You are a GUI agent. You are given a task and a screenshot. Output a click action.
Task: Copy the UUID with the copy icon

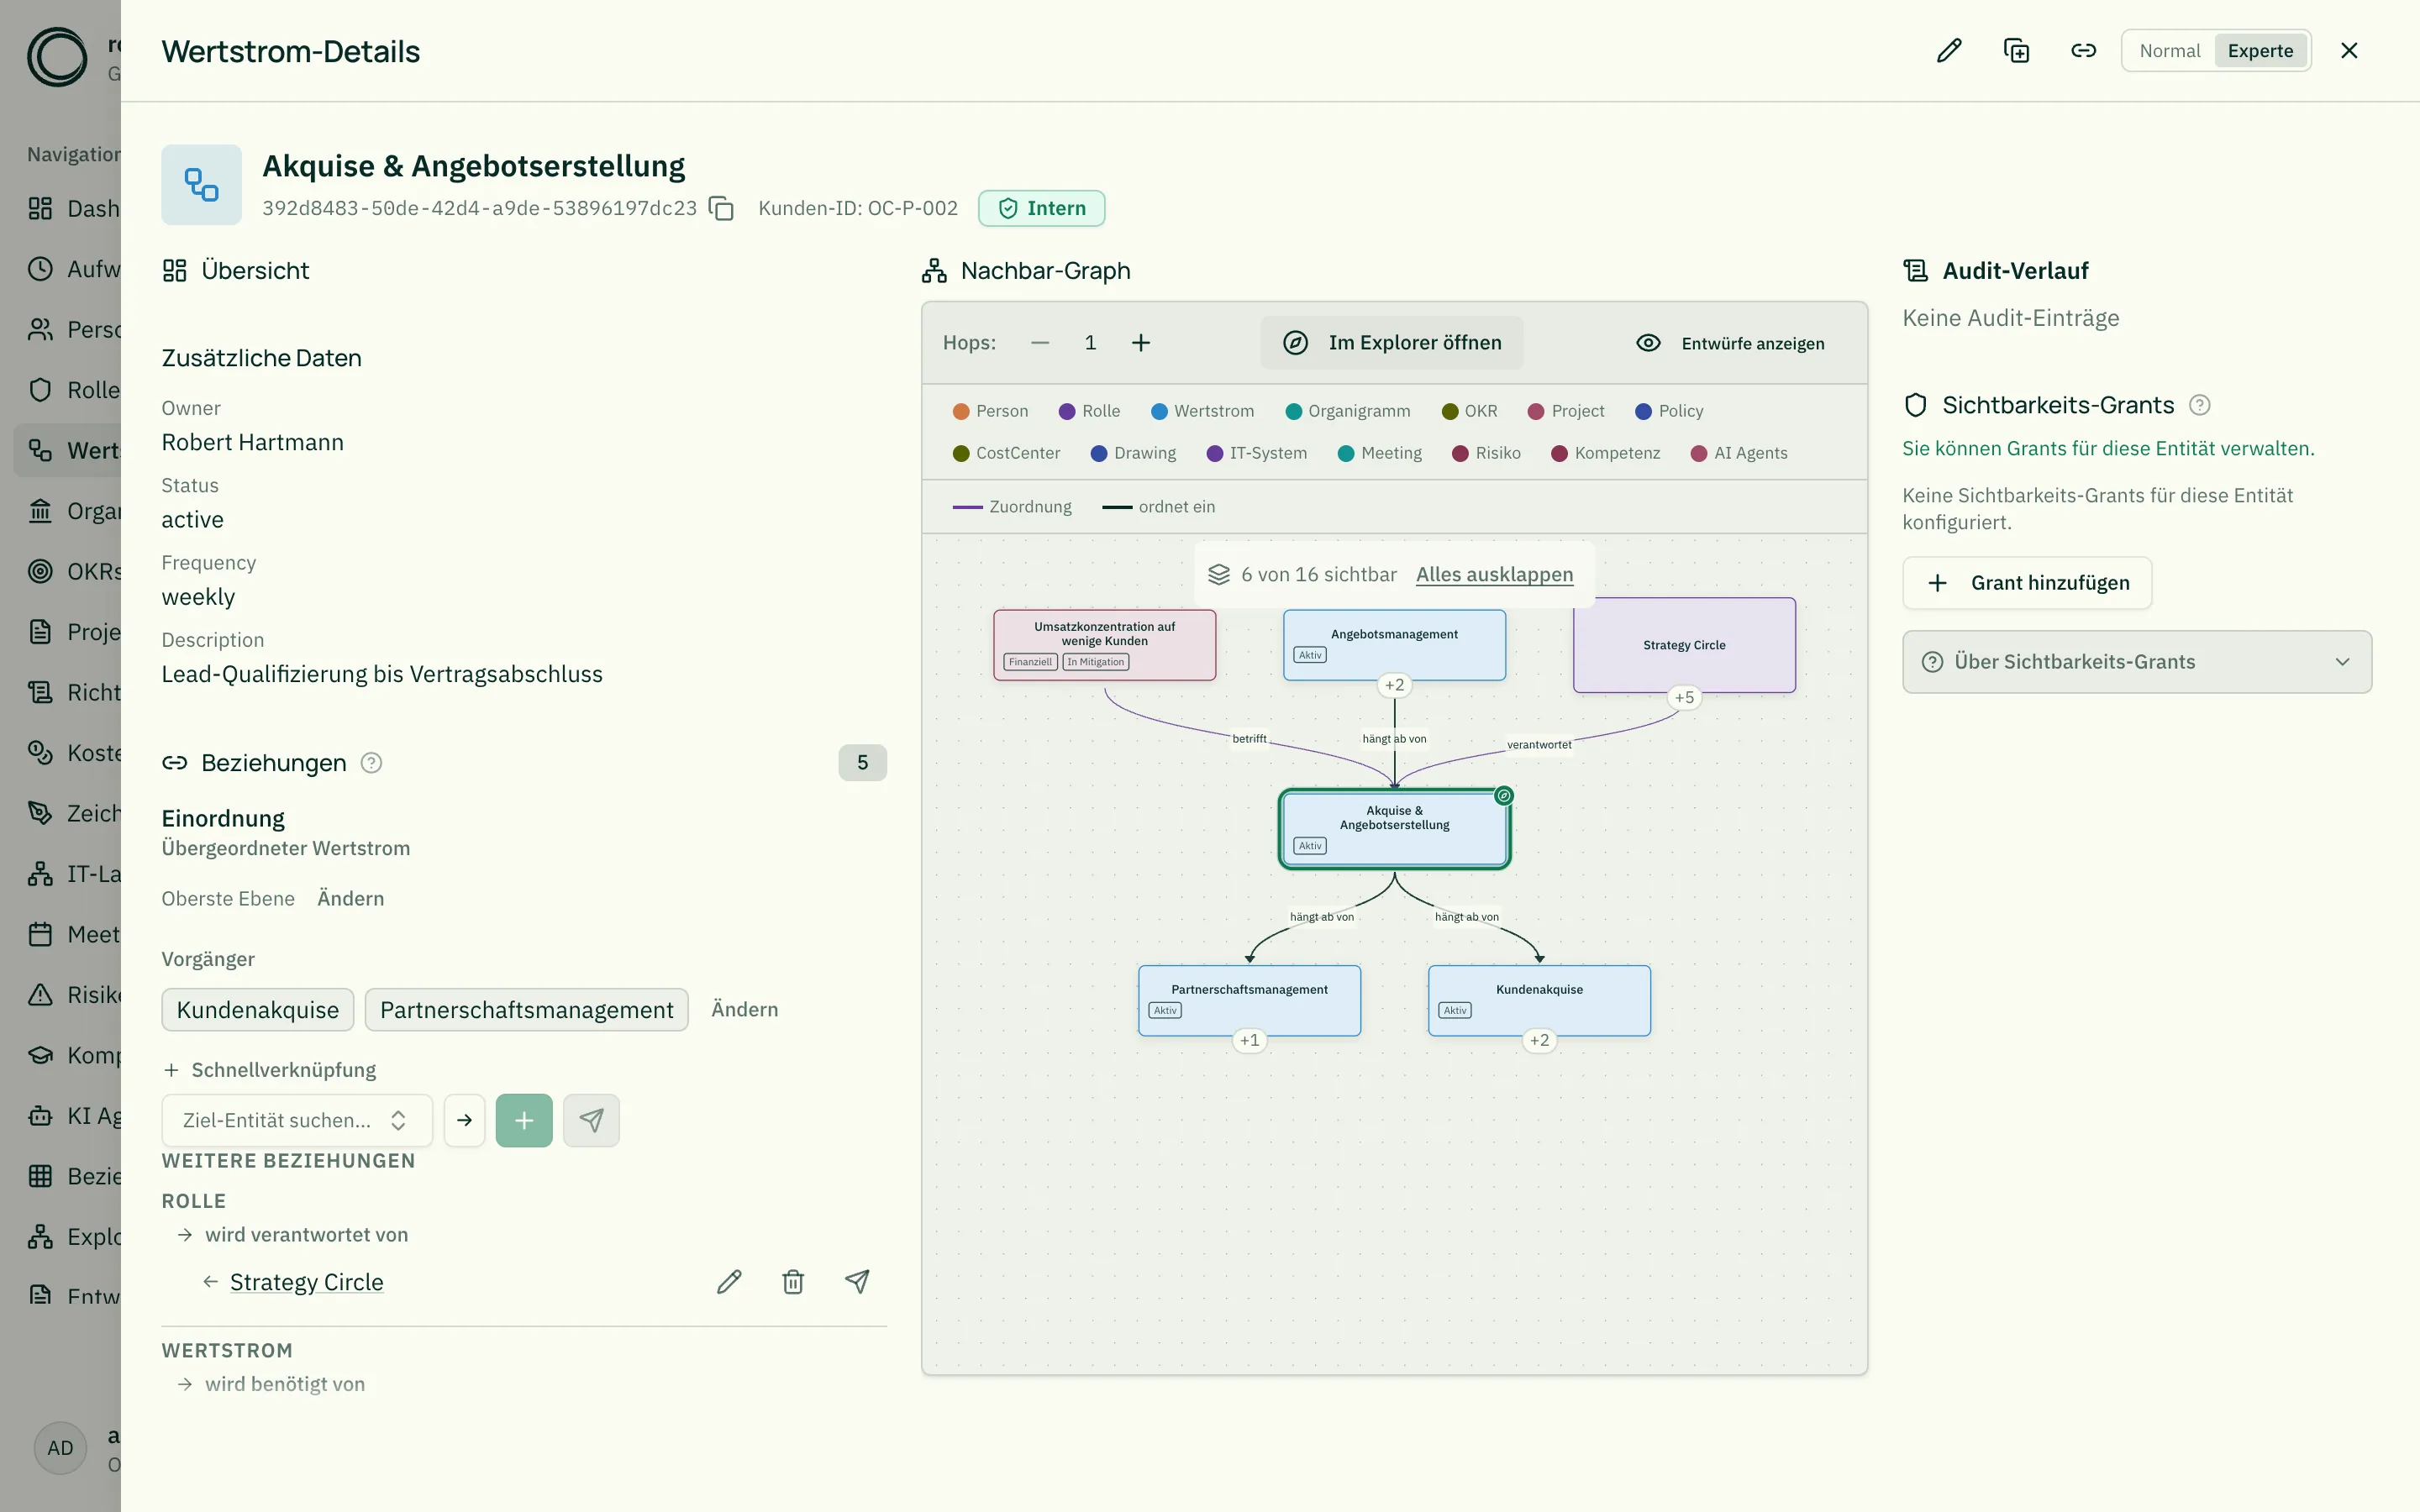[x=721, y=208]
